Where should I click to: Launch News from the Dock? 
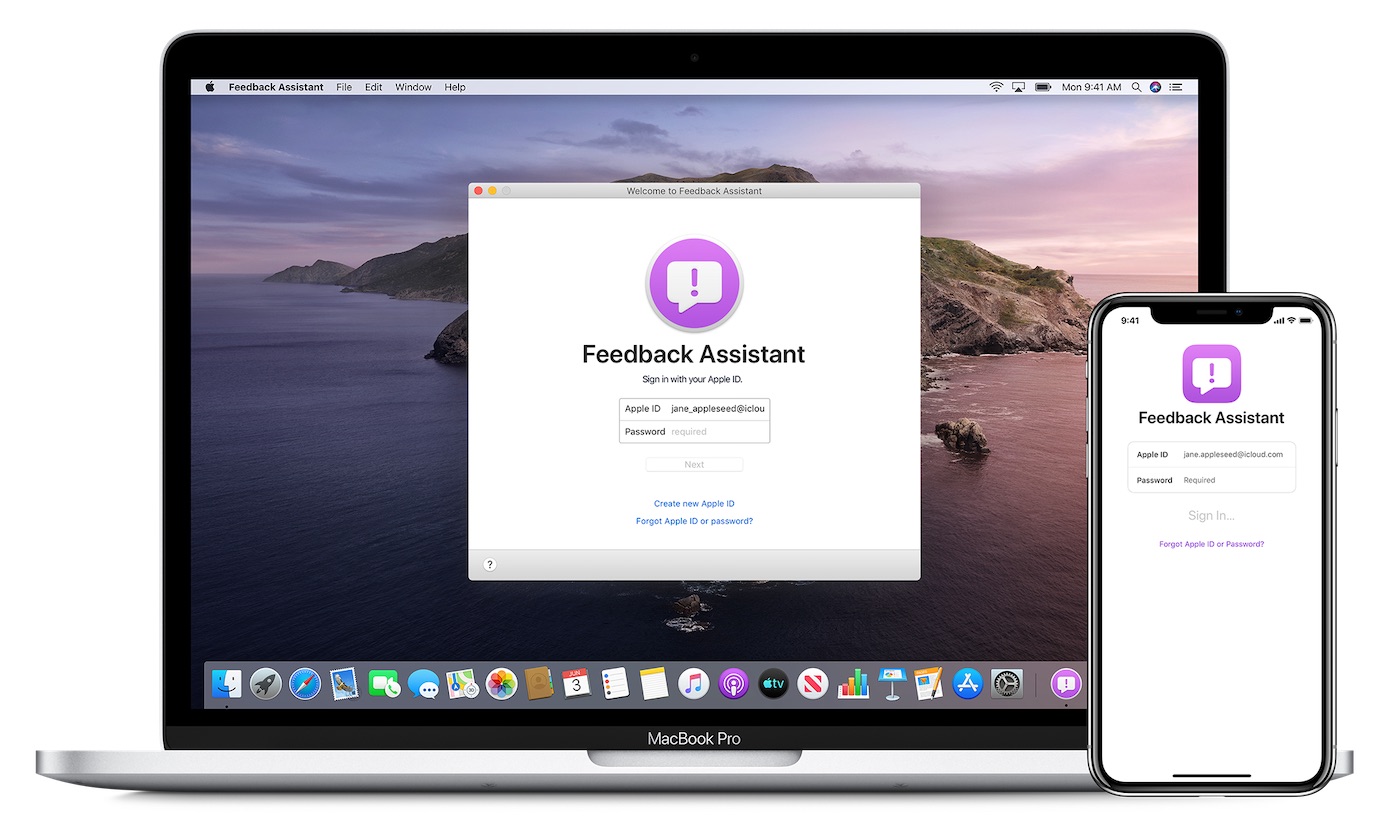(x=812, y=684)
